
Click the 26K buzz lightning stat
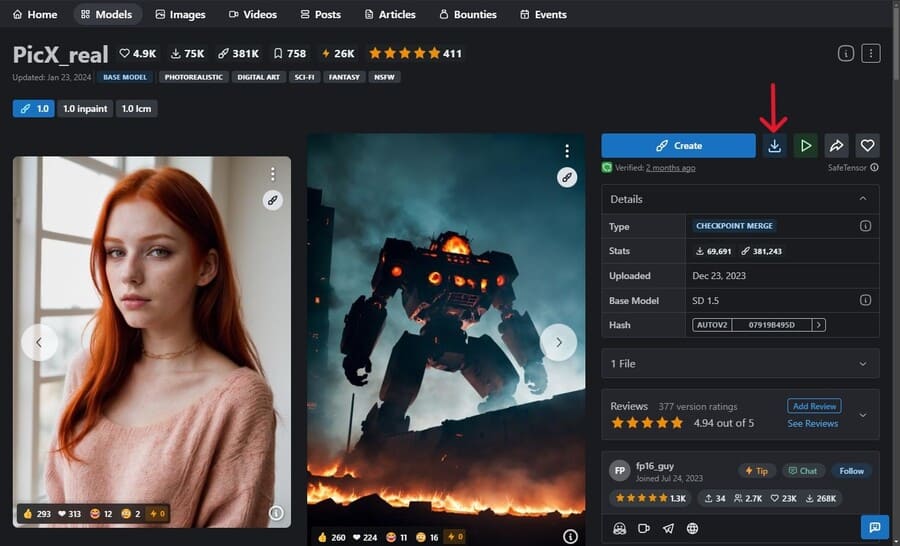[x=338, y=53]
